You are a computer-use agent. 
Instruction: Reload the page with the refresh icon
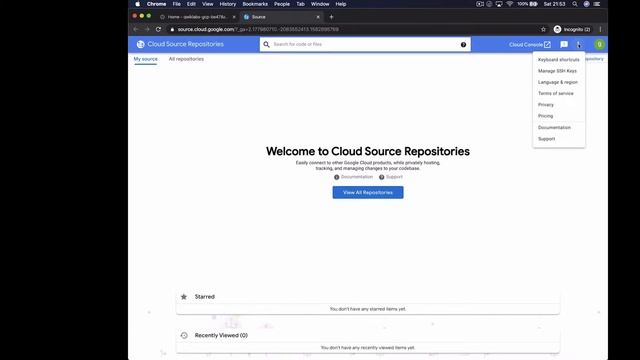click(x=158, y=29)
